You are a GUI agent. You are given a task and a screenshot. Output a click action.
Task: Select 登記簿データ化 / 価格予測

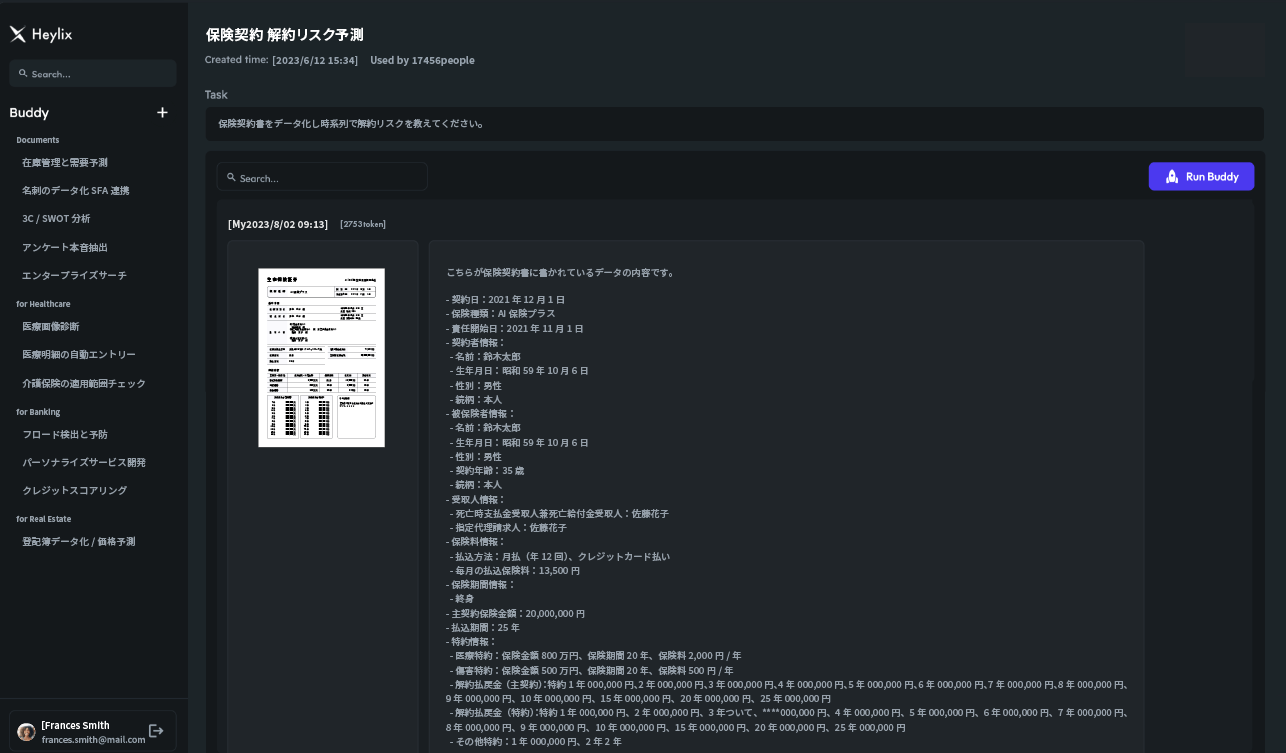tap(79, 541)
